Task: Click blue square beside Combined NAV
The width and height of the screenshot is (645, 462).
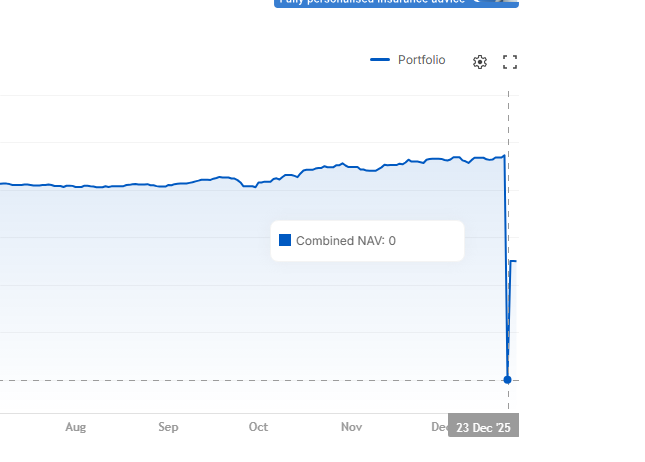Action: 285,240
